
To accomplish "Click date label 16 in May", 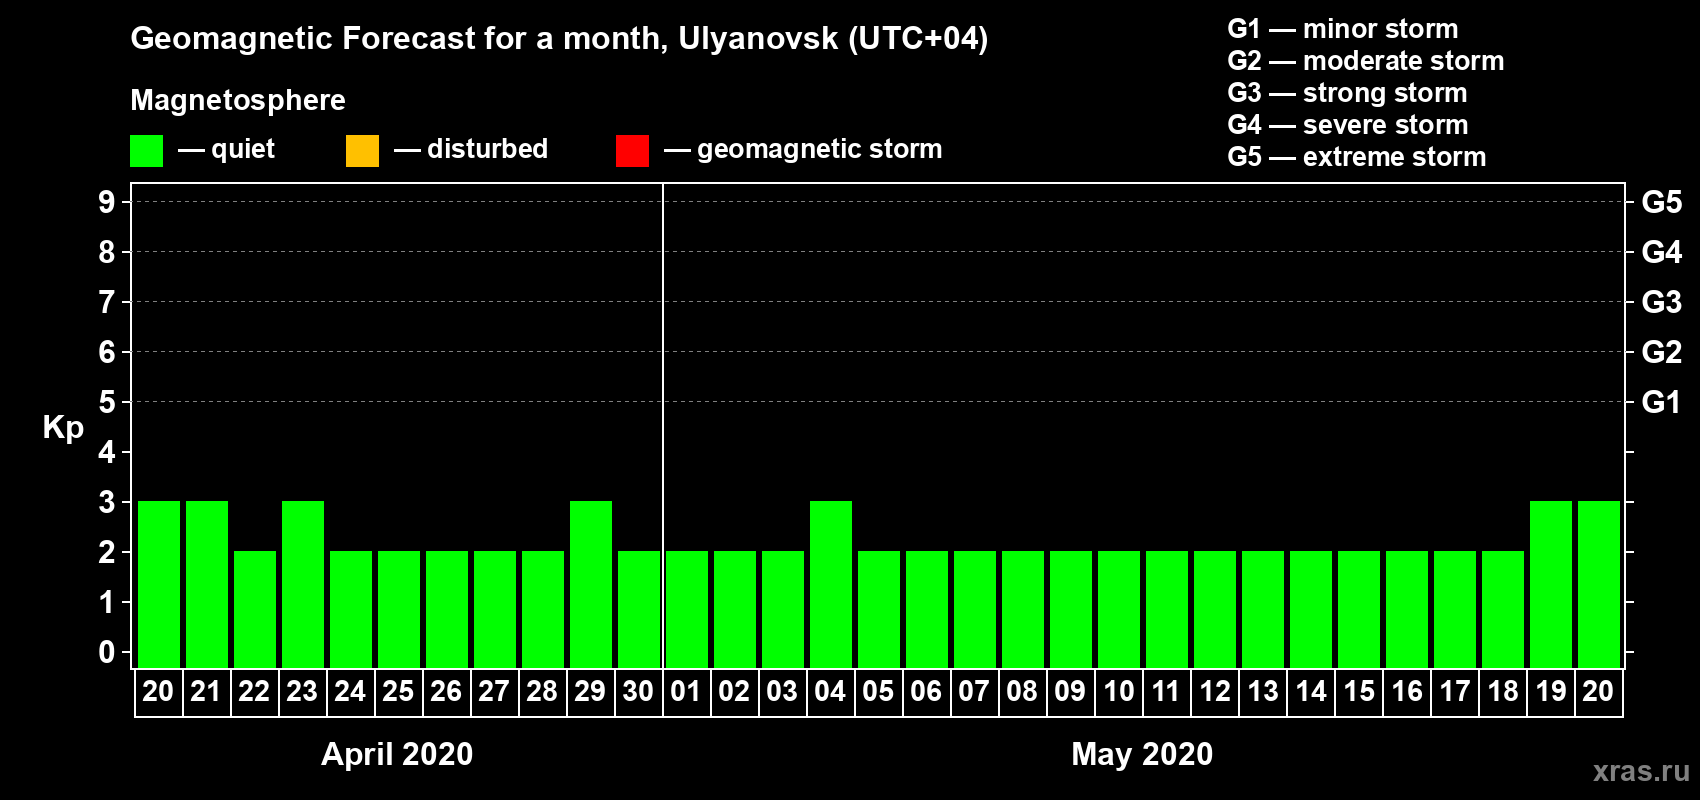I will click(1407, 691).
